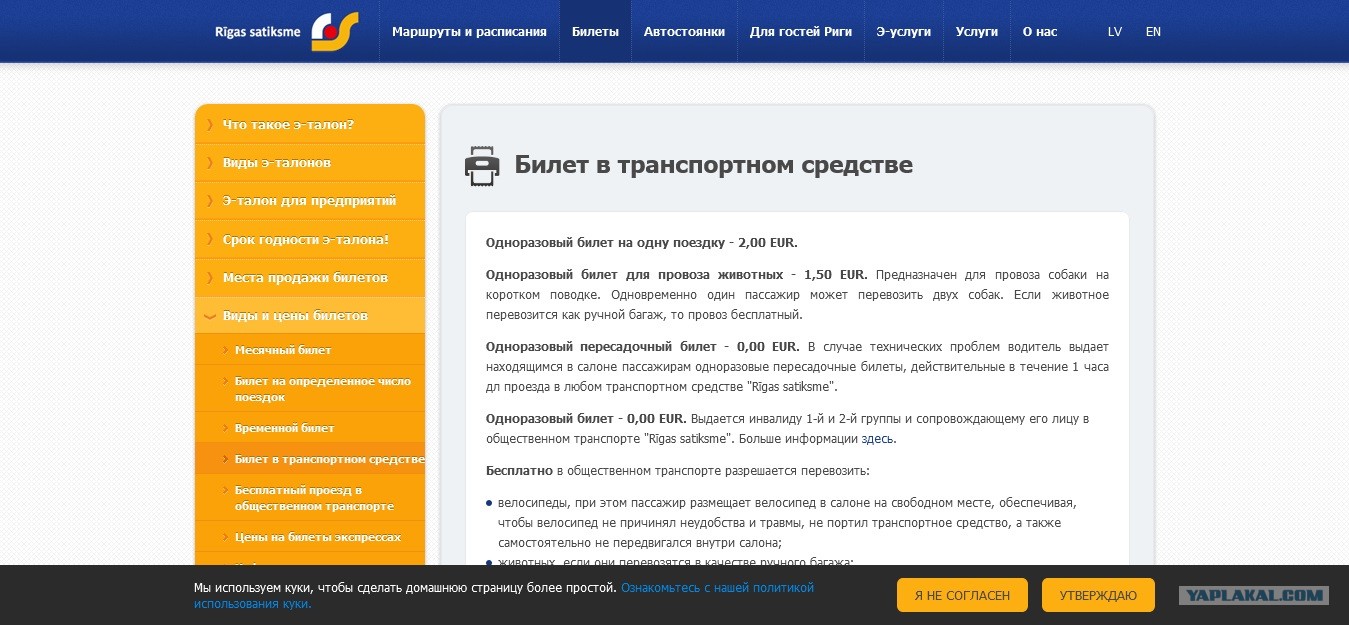This screenshot has height=625, width=1349.
Task: Expand Э-талон для предприятий section
Action: pos(310,200)
